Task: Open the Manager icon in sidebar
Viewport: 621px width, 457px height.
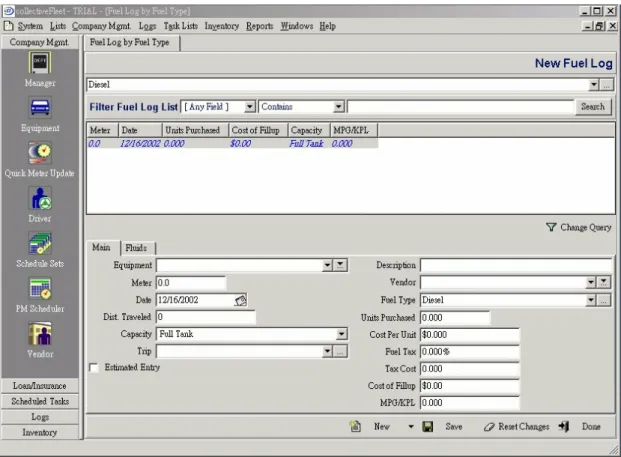Action: pos(40,63)
